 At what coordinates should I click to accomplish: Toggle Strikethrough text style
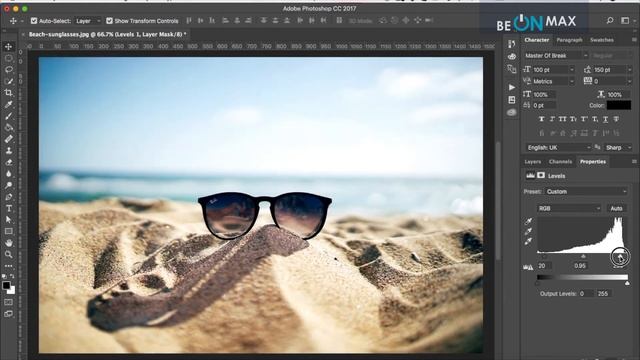click(616, 119)
